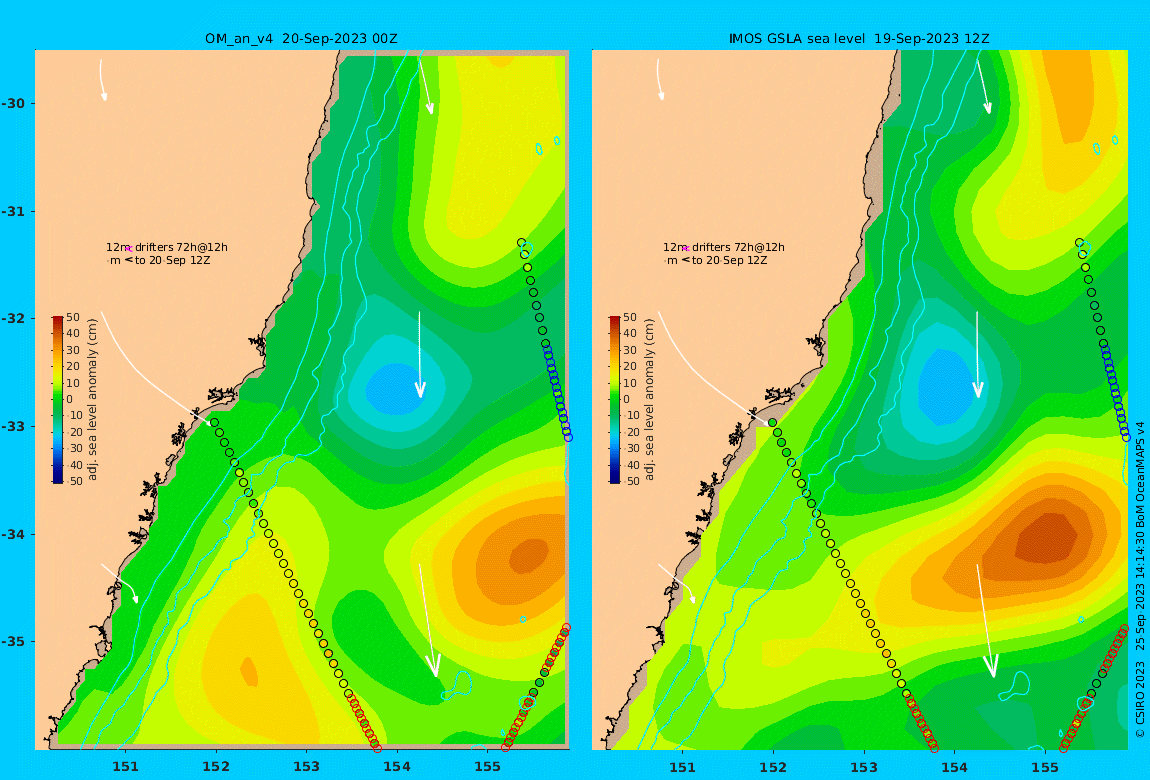Click longitude 153 under the OM_an_v4 map
Viewport: 1150px width, 780px height.
pyautogui.click(x=307, y=767)
